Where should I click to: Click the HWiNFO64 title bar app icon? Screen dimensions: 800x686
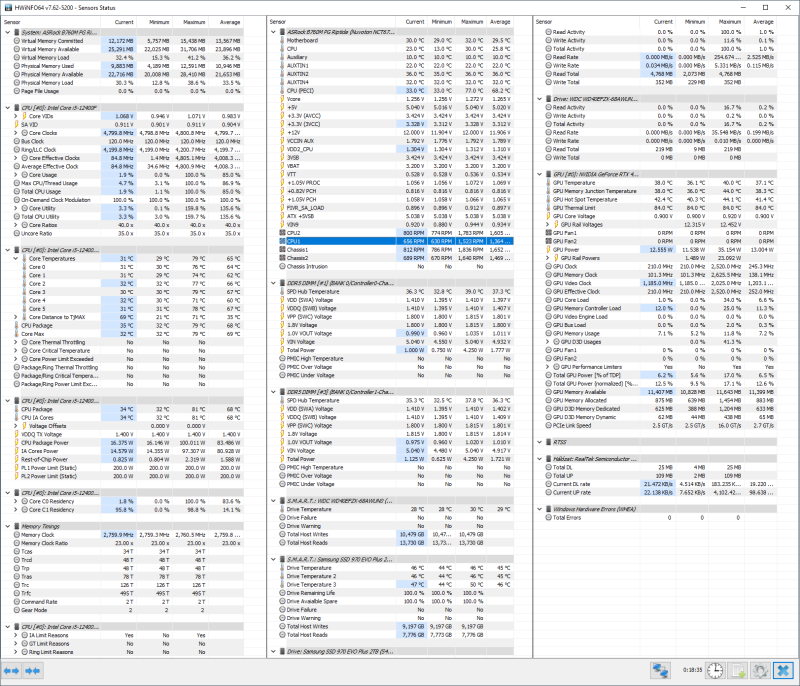click(8, 8)
